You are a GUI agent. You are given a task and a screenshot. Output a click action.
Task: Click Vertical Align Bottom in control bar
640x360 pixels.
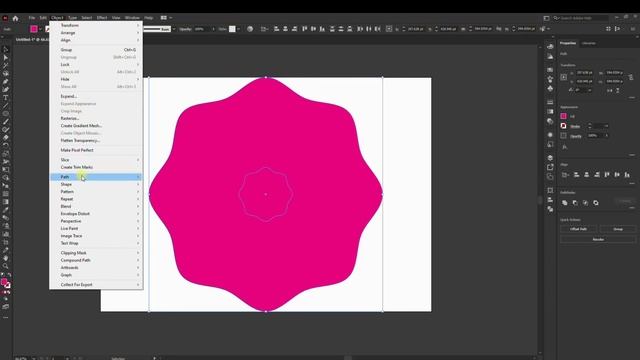(322, 29)
